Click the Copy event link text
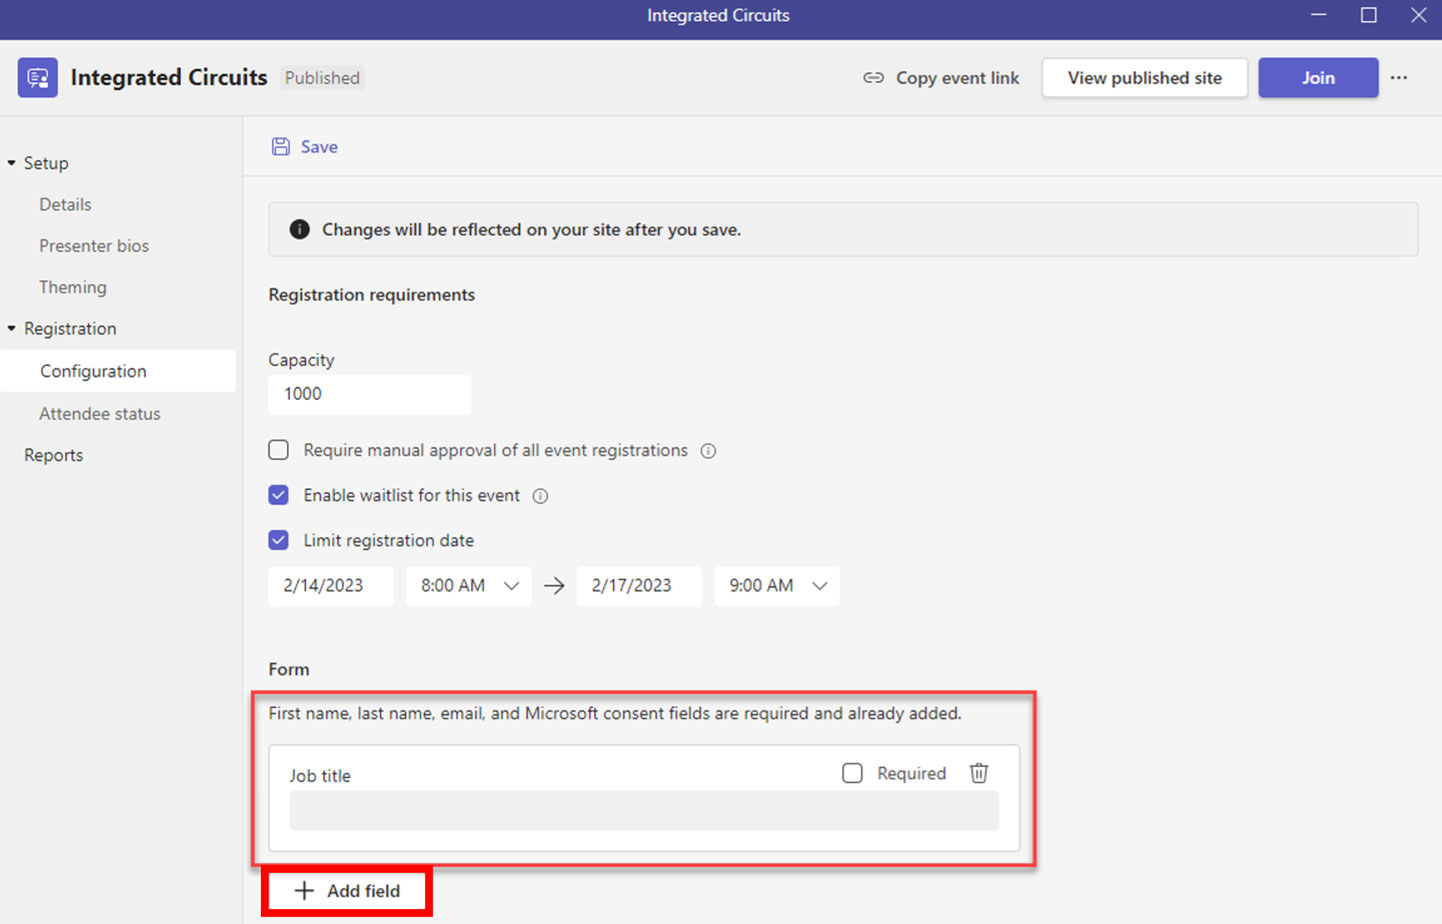This screenshot has height=924, width=1442. coord(958,78)
